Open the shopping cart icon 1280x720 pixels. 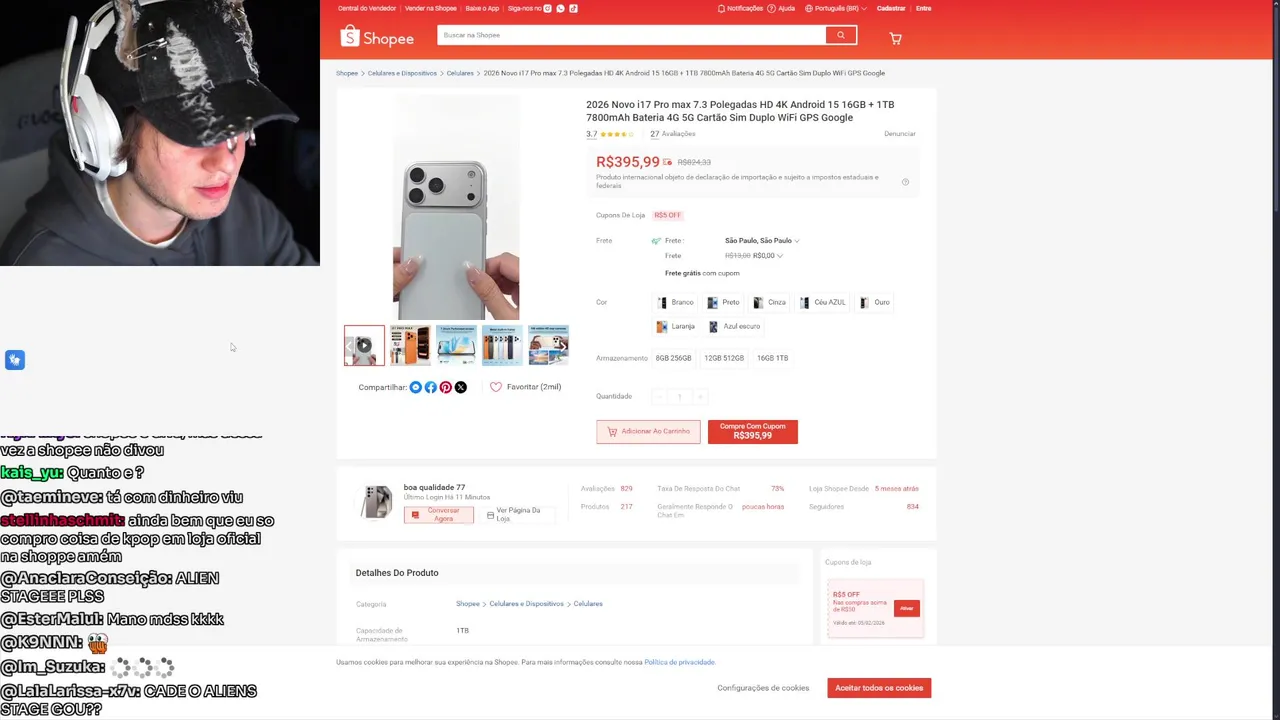(x=895, y=38)
